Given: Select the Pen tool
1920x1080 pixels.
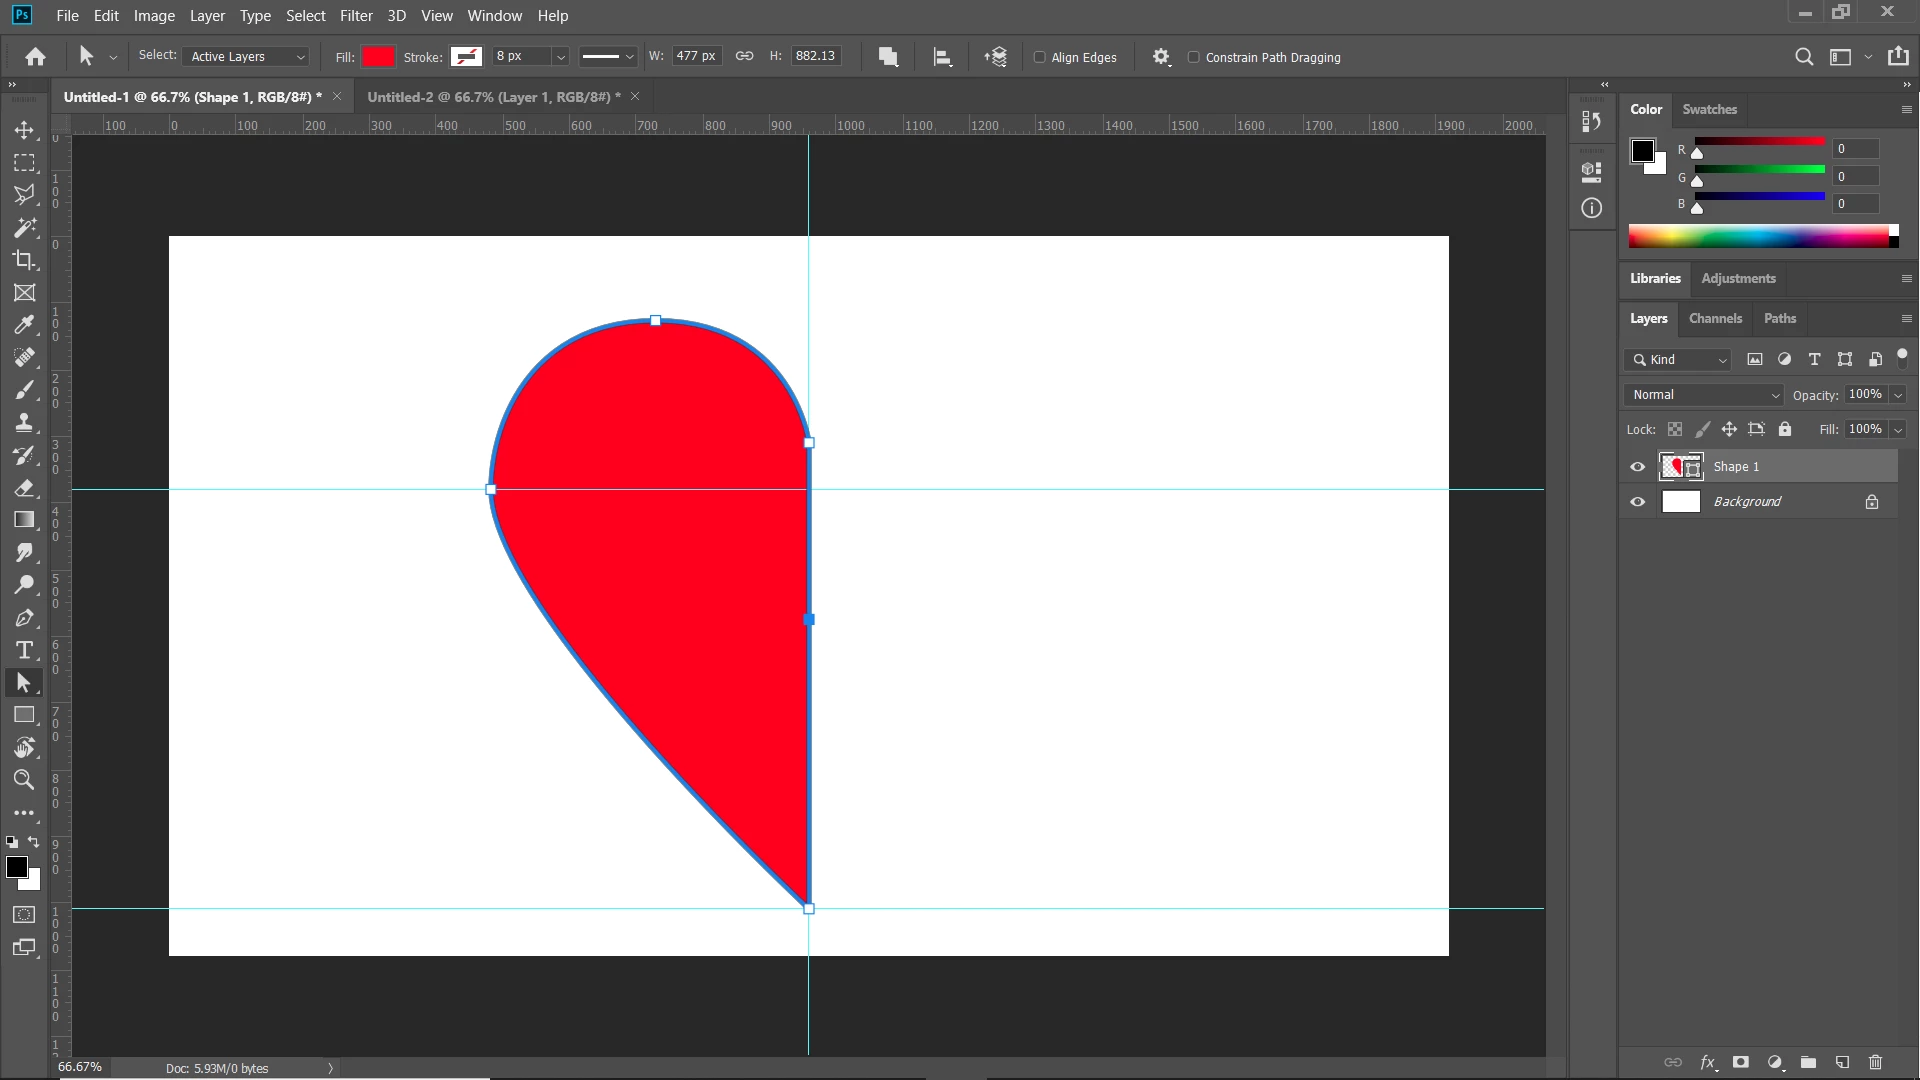Looking at the screenshot, I should point(24,618).
